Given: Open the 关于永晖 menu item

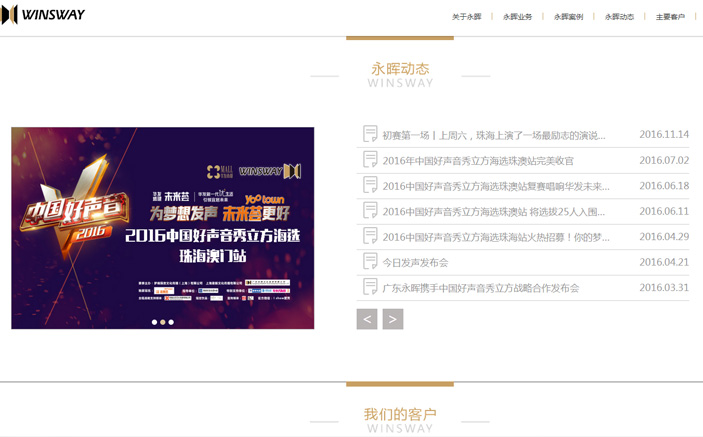Looking at the screenshot, I should click(x=466, y=17).
